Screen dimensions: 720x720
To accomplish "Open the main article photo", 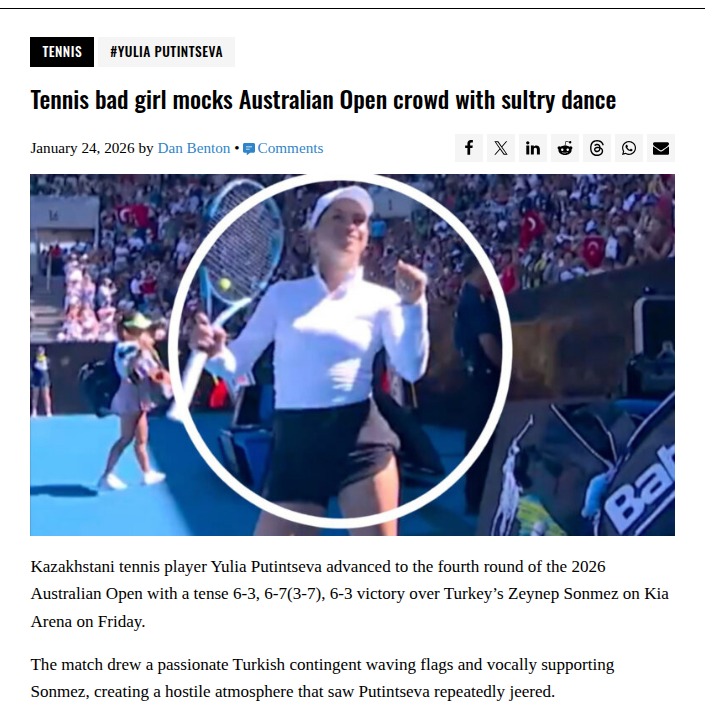I will point(352,355).
